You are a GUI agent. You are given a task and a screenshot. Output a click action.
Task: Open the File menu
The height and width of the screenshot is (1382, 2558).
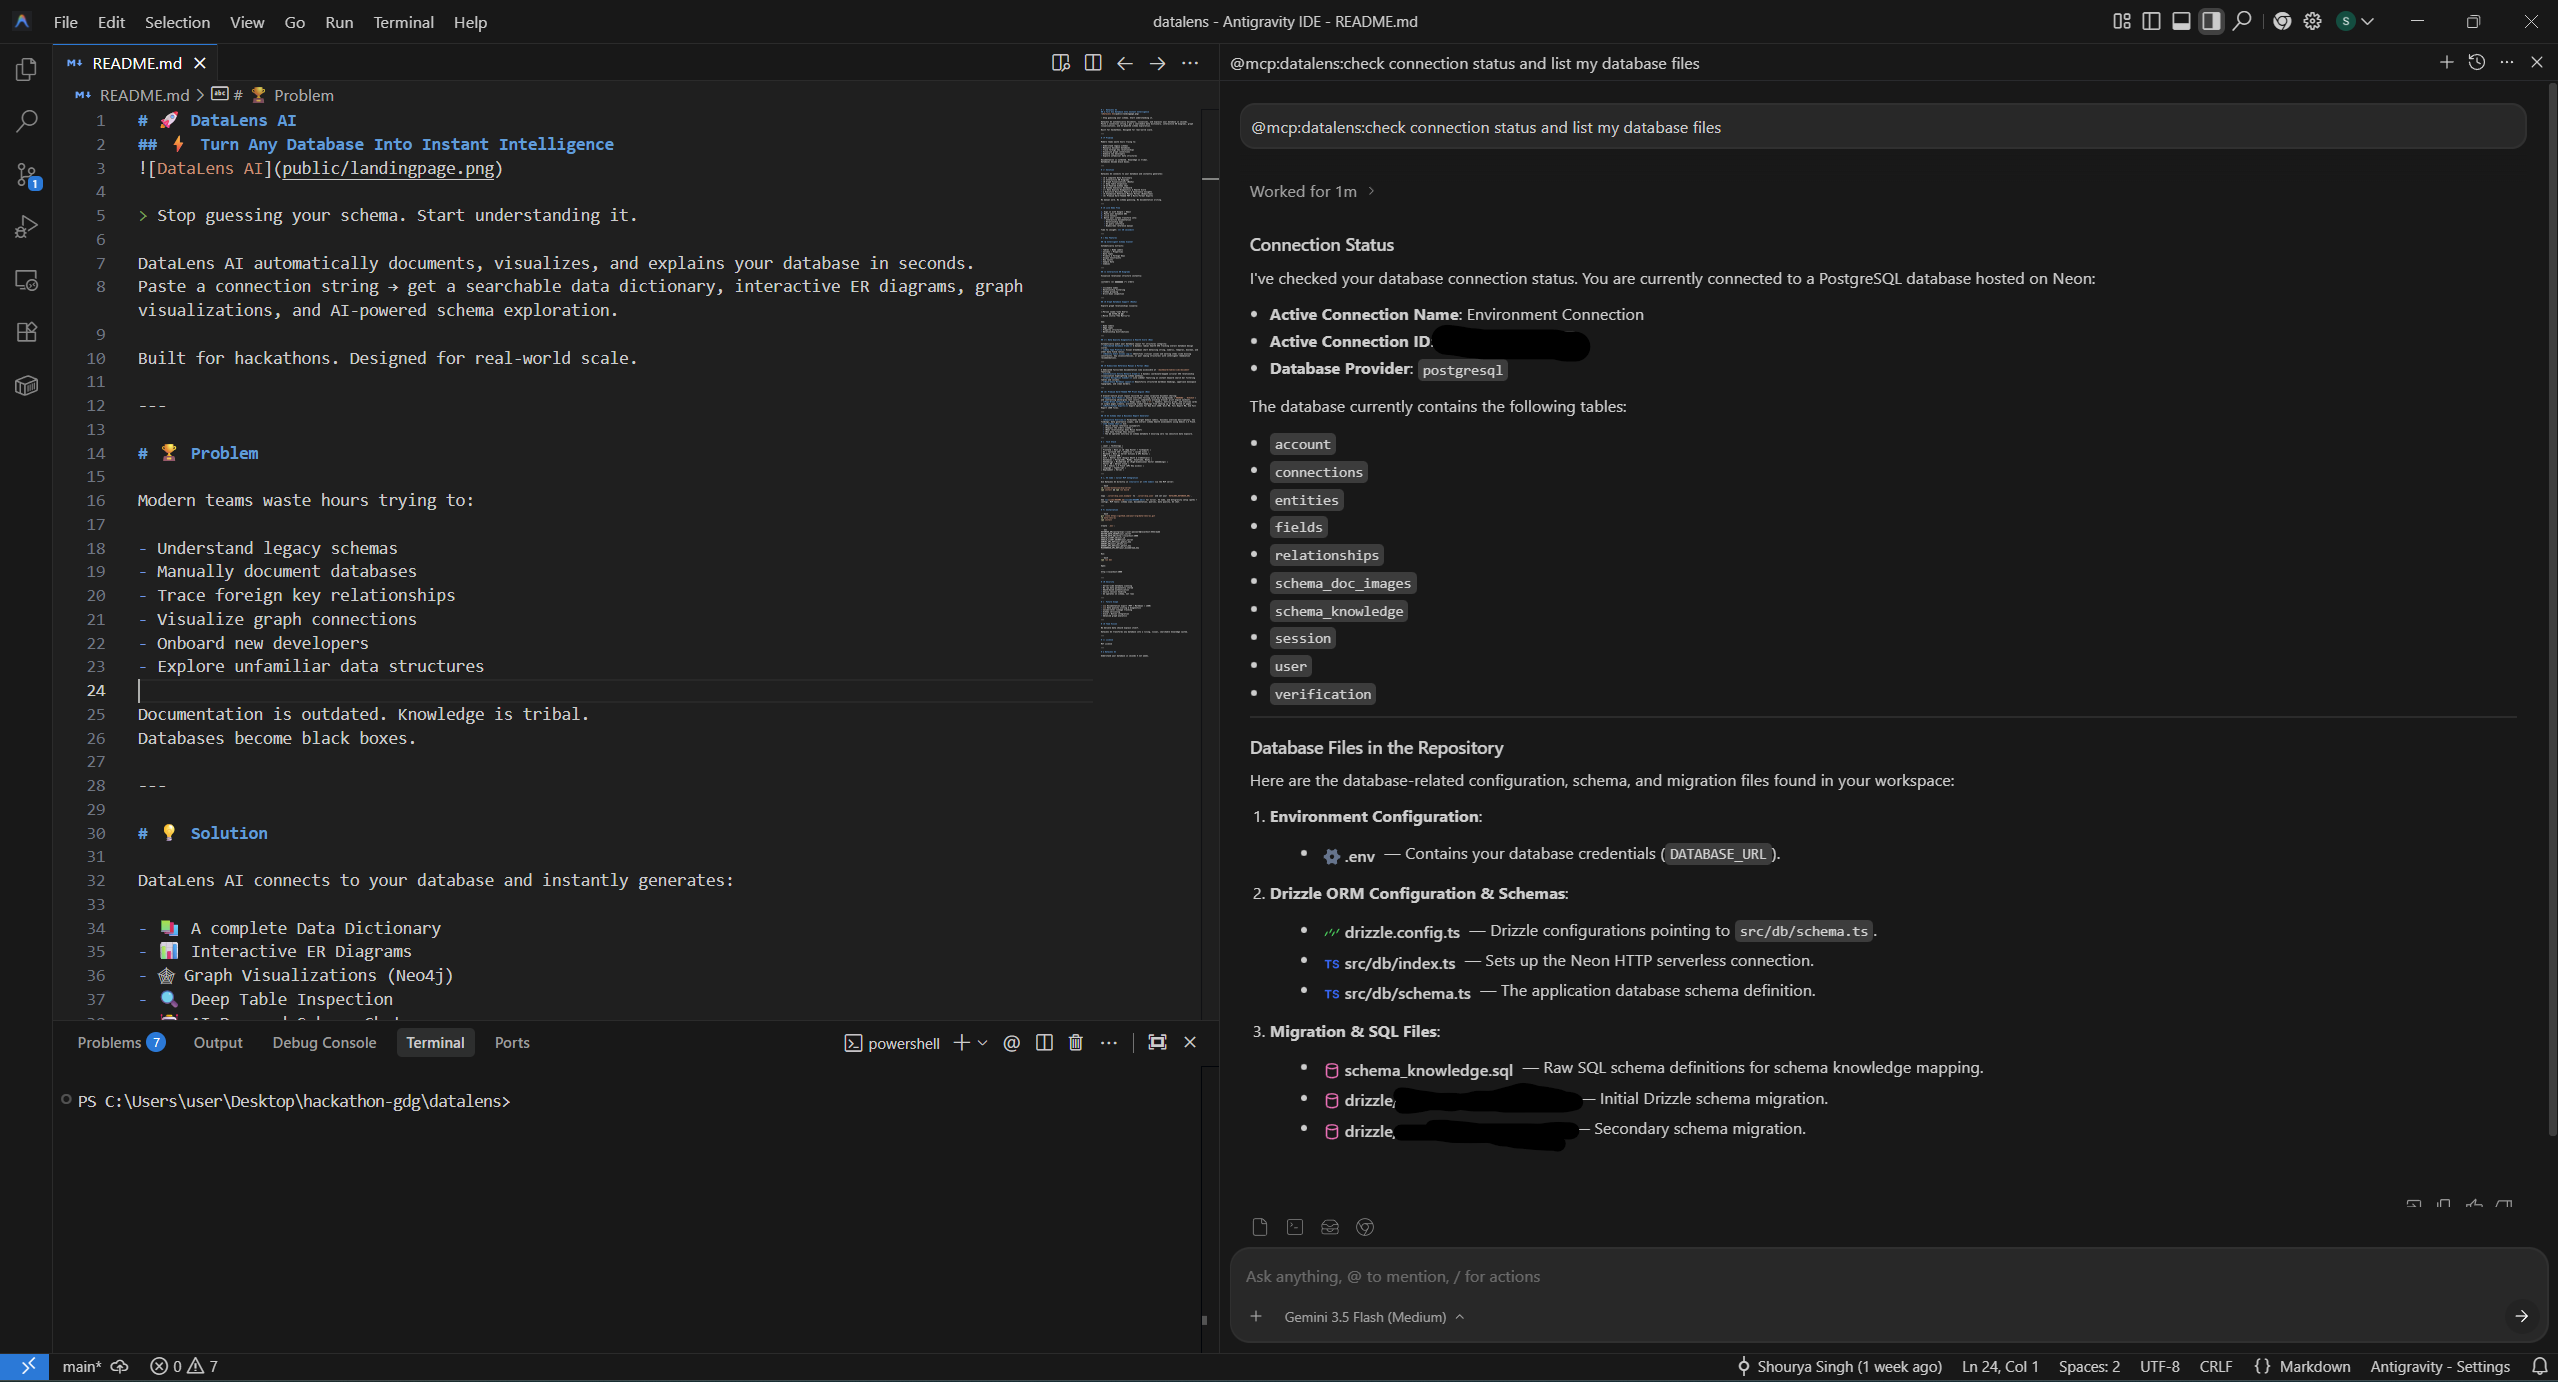(x=66, y=22)
